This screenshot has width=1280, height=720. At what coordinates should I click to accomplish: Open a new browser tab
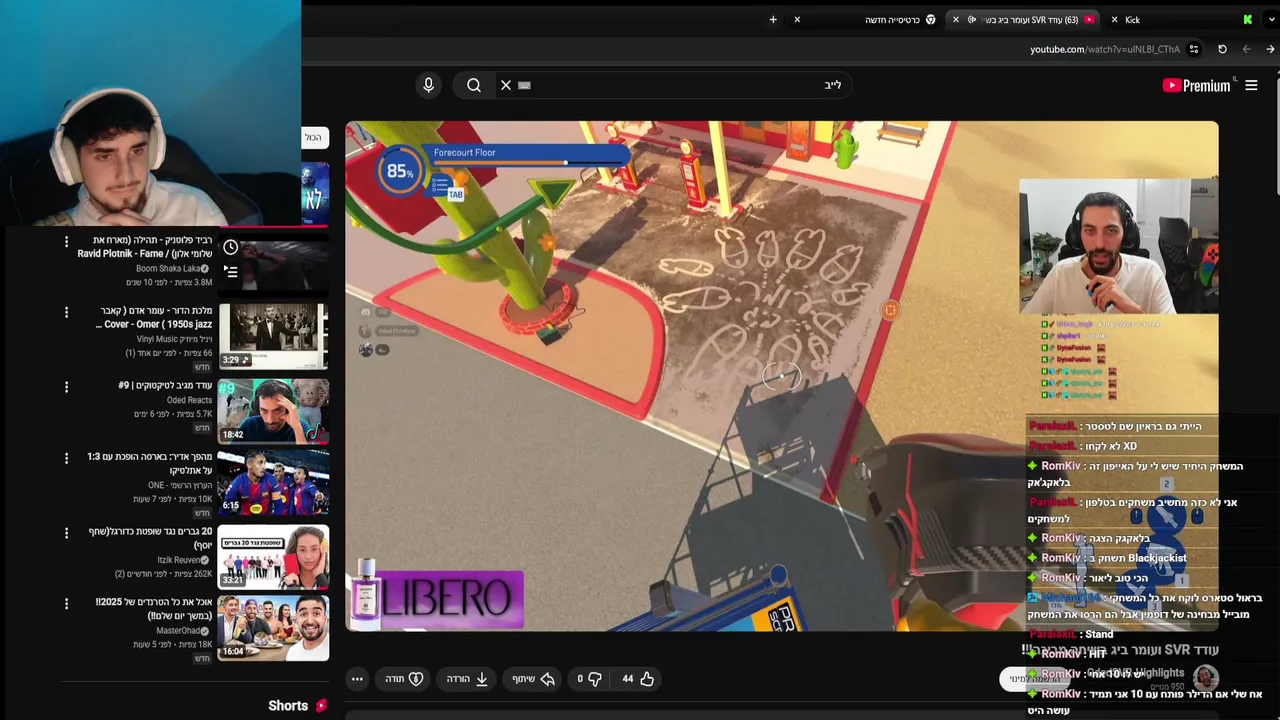click(x=773, y=19)
